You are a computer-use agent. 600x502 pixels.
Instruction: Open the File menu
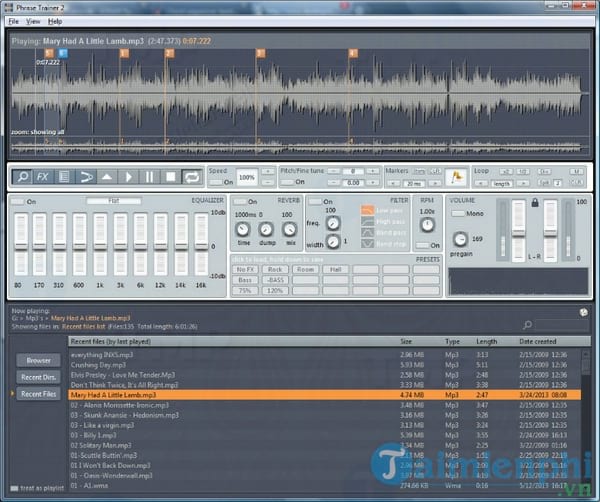tap(14, 20)
